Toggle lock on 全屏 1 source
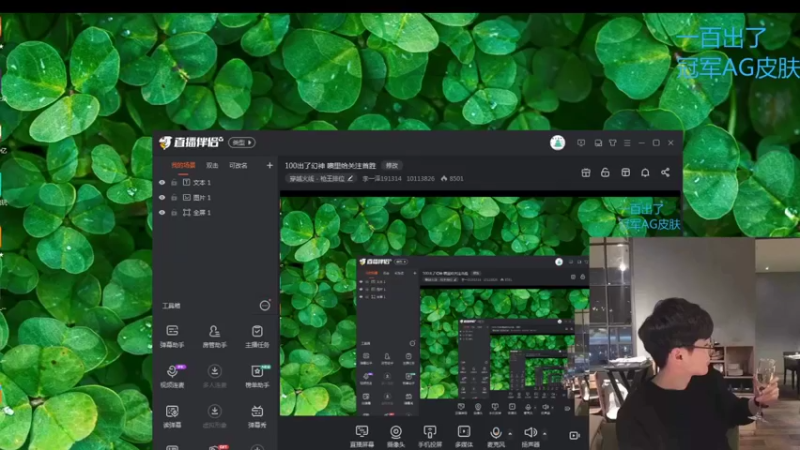Screen dimensions: 800x450 pos(174,212)
